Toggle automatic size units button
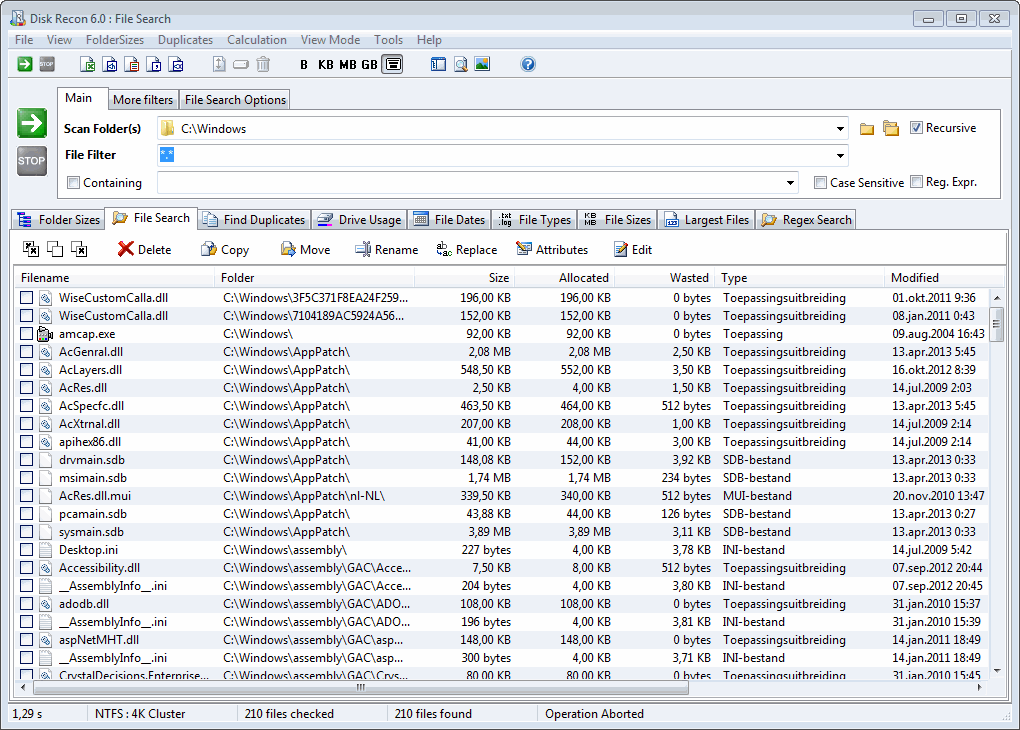The width and height of the screenshot is (1020, 730). tap(392, 64)
